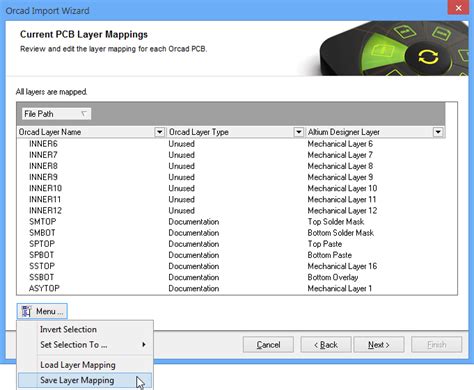Click the Cancel button
The height and width of the screenshot is (390, 474).
[x=268, y=345]
